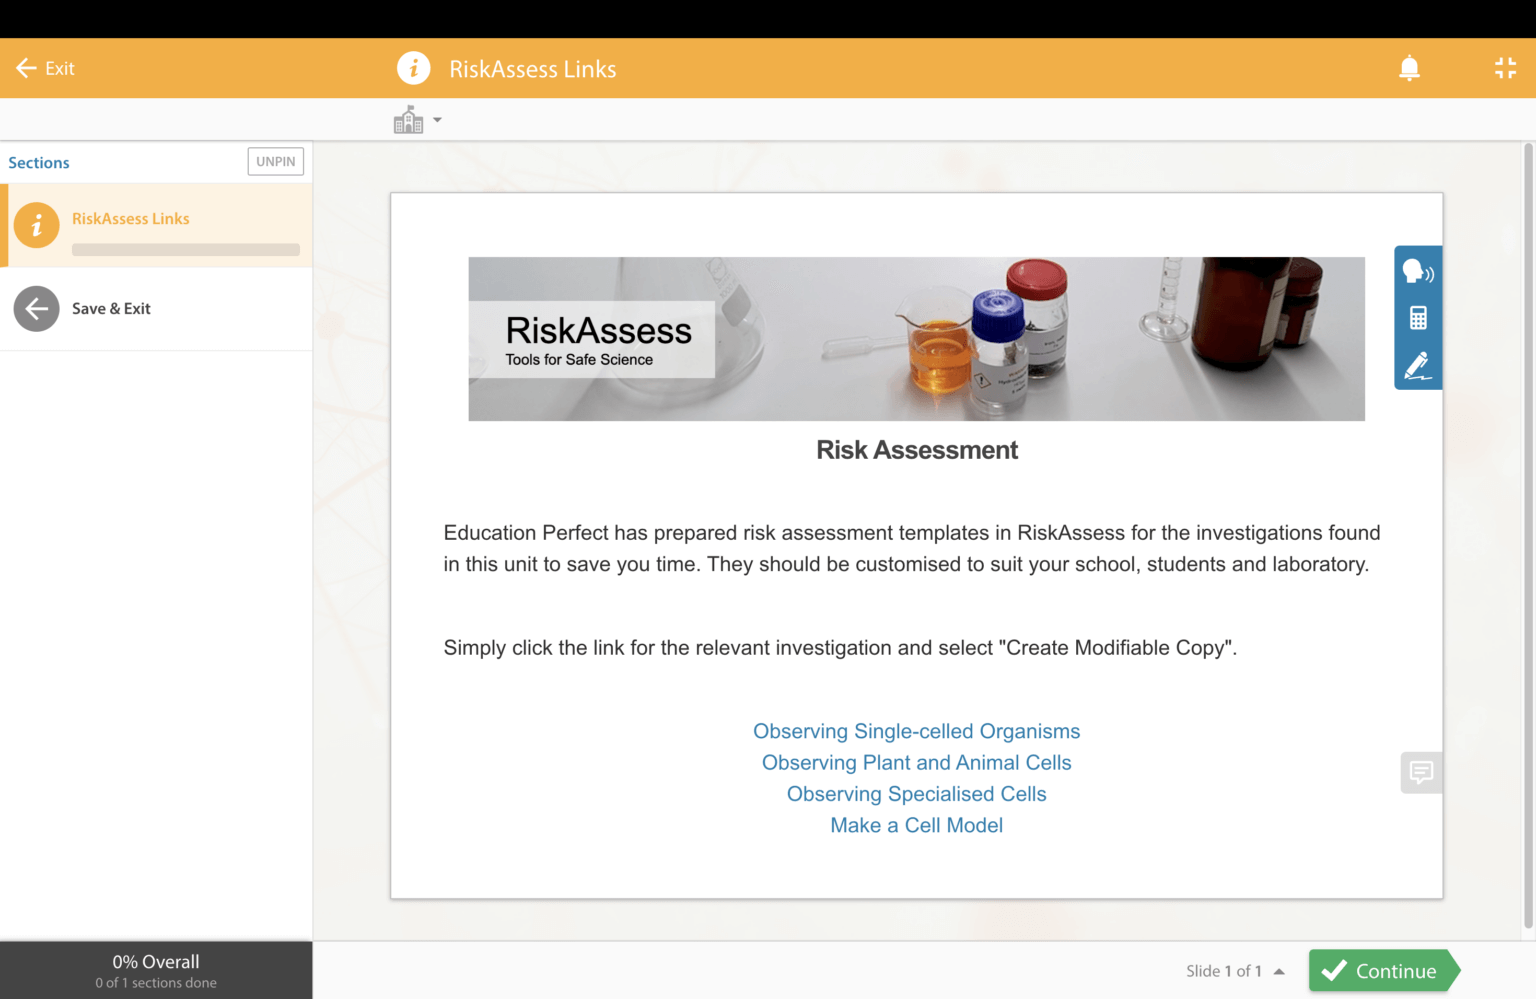1536x999 pixels.
Task: Open the calculator tool
Action: coord(1417,316)
